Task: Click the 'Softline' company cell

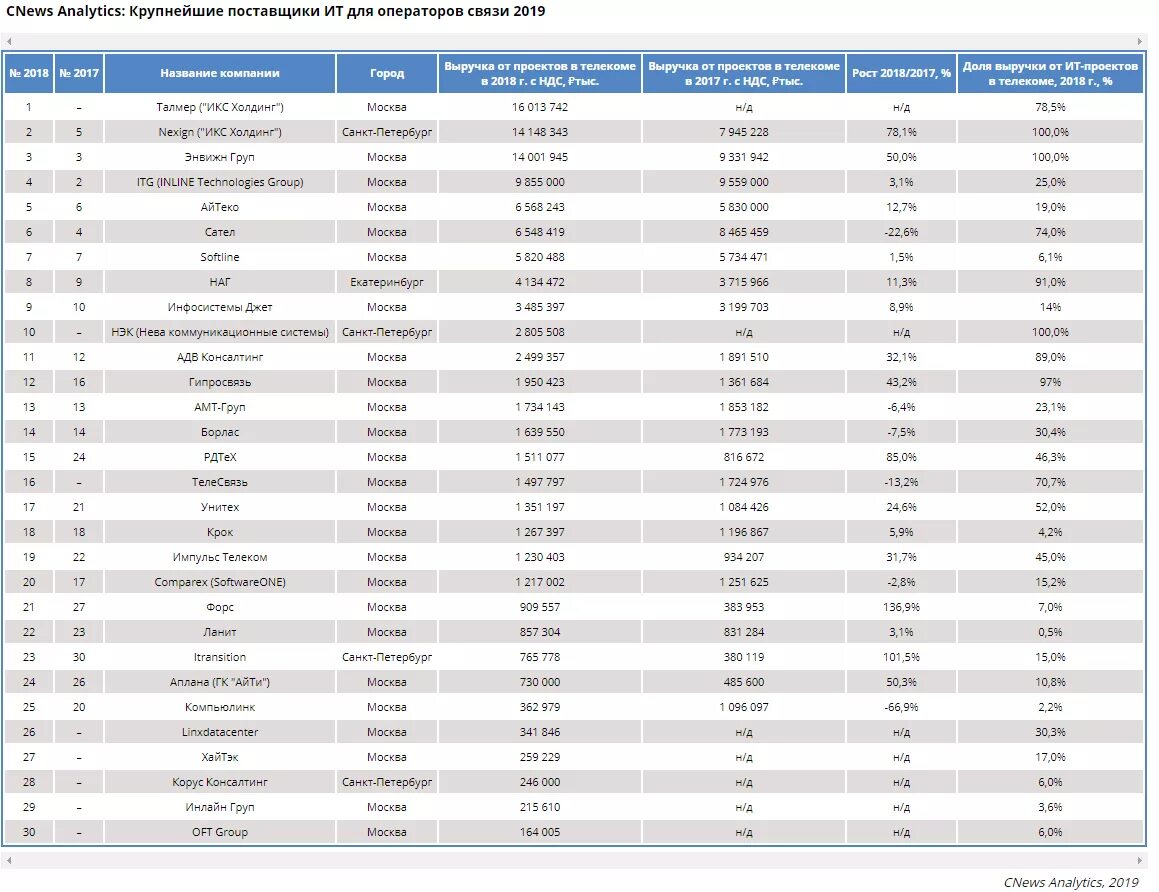Action: 220,257
